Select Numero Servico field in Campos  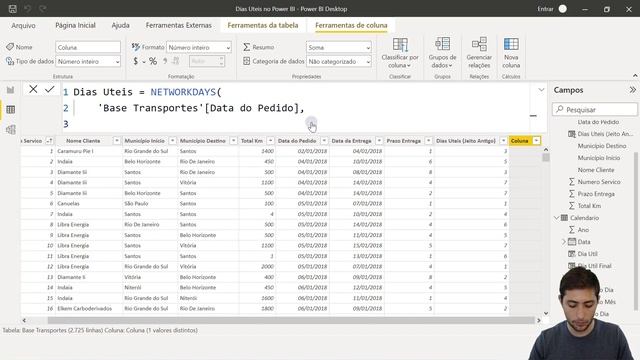tap(599, 182)
